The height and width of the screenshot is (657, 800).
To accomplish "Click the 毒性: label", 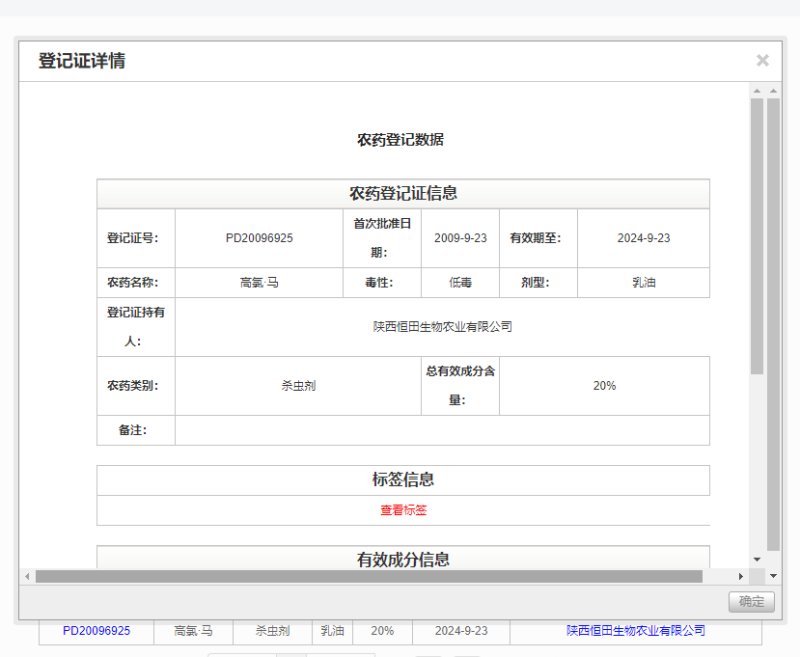I will [379, 283].
